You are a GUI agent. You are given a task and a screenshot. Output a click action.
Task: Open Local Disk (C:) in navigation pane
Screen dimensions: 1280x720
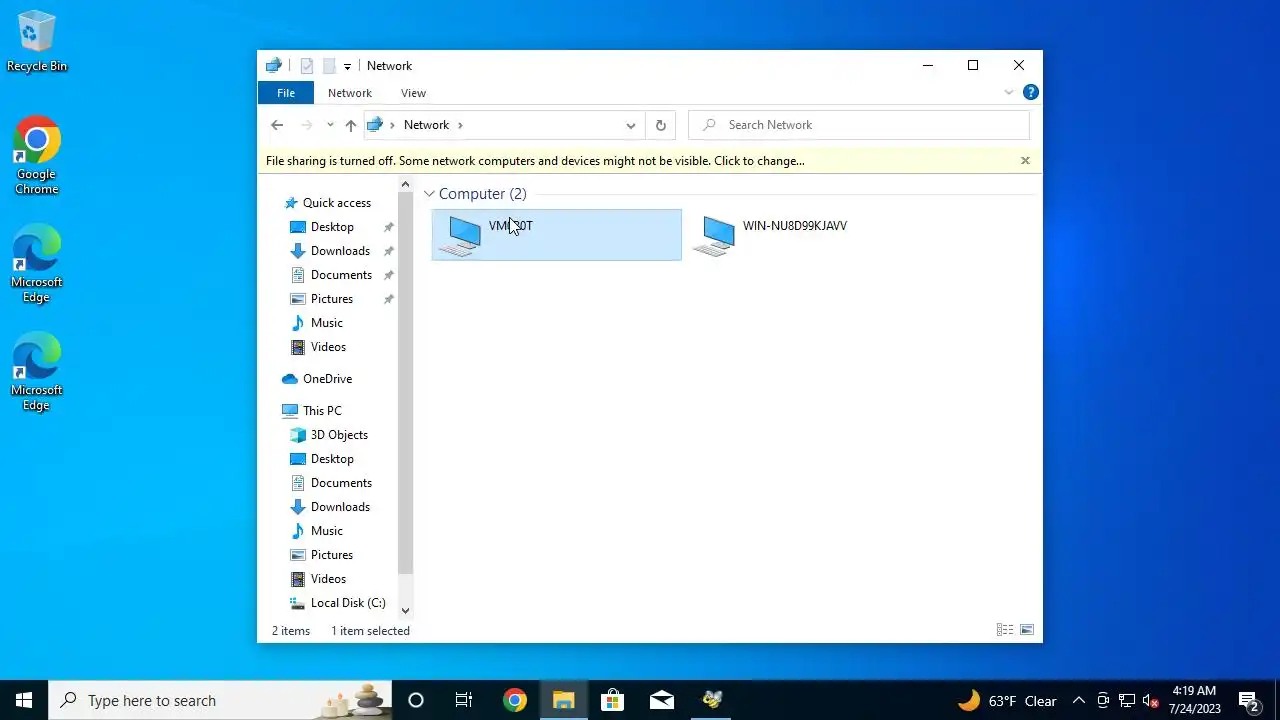point(348,603)
